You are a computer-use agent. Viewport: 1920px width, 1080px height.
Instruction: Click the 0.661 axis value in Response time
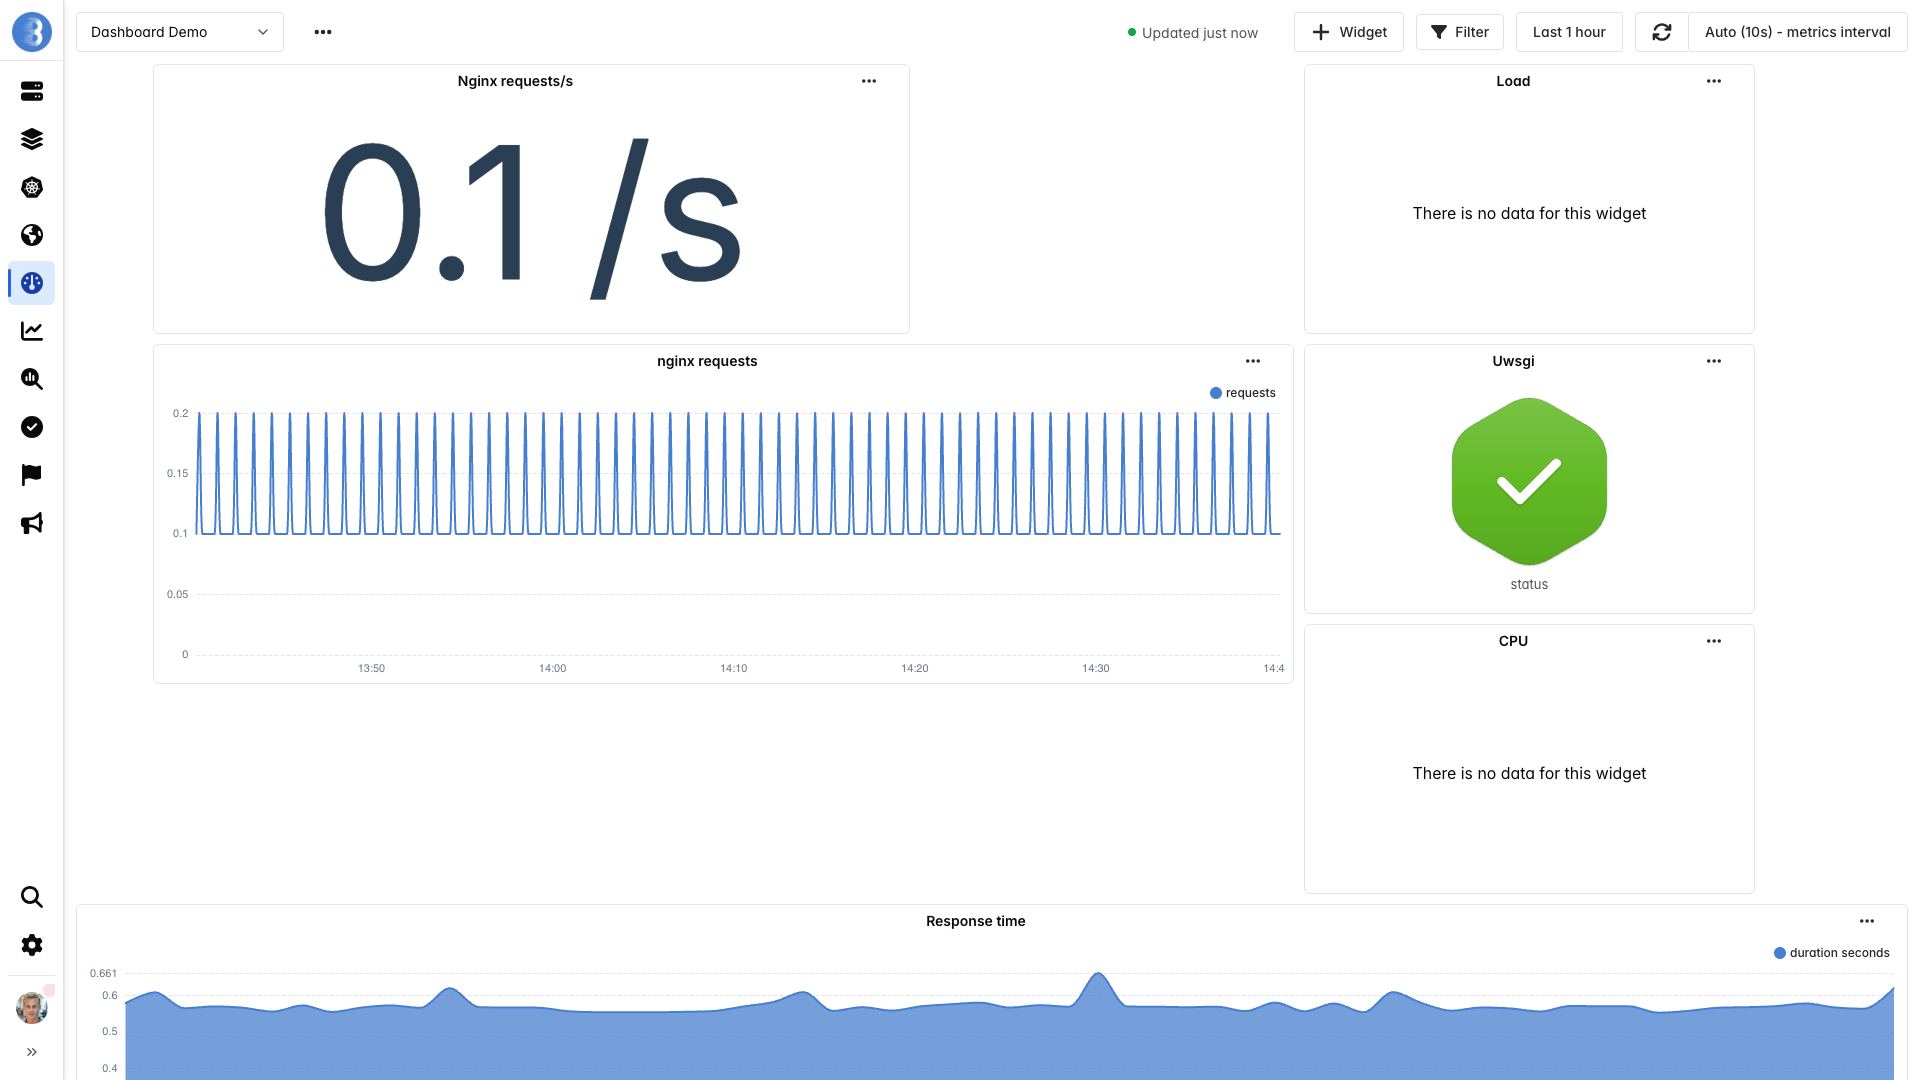tap(104, 973)
